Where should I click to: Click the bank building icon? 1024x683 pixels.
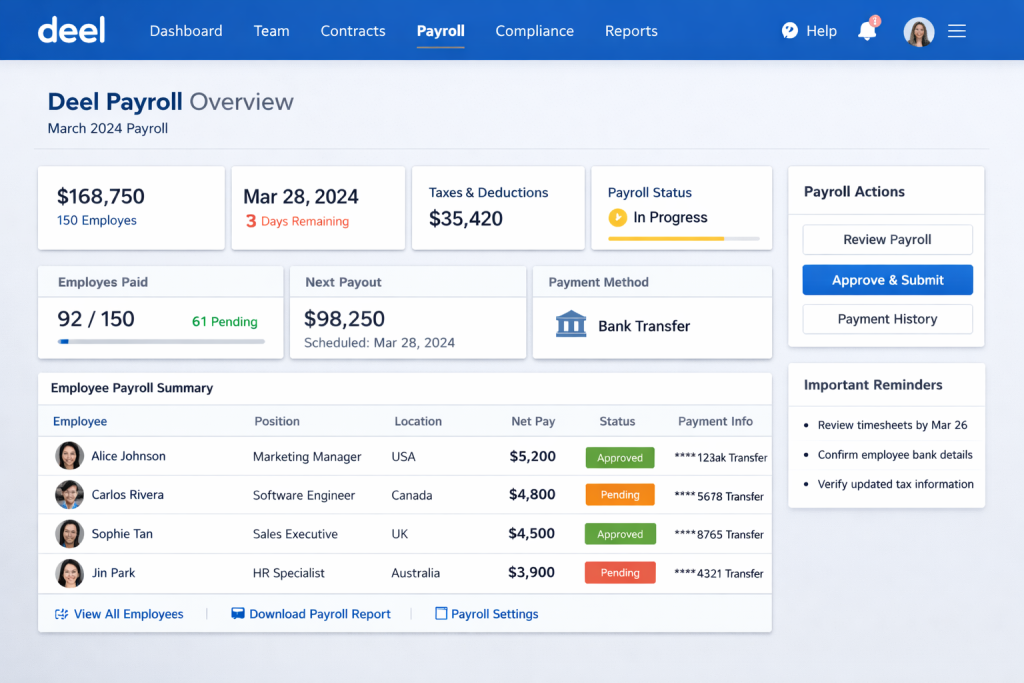pyautogui.click(x=571, y=324)
